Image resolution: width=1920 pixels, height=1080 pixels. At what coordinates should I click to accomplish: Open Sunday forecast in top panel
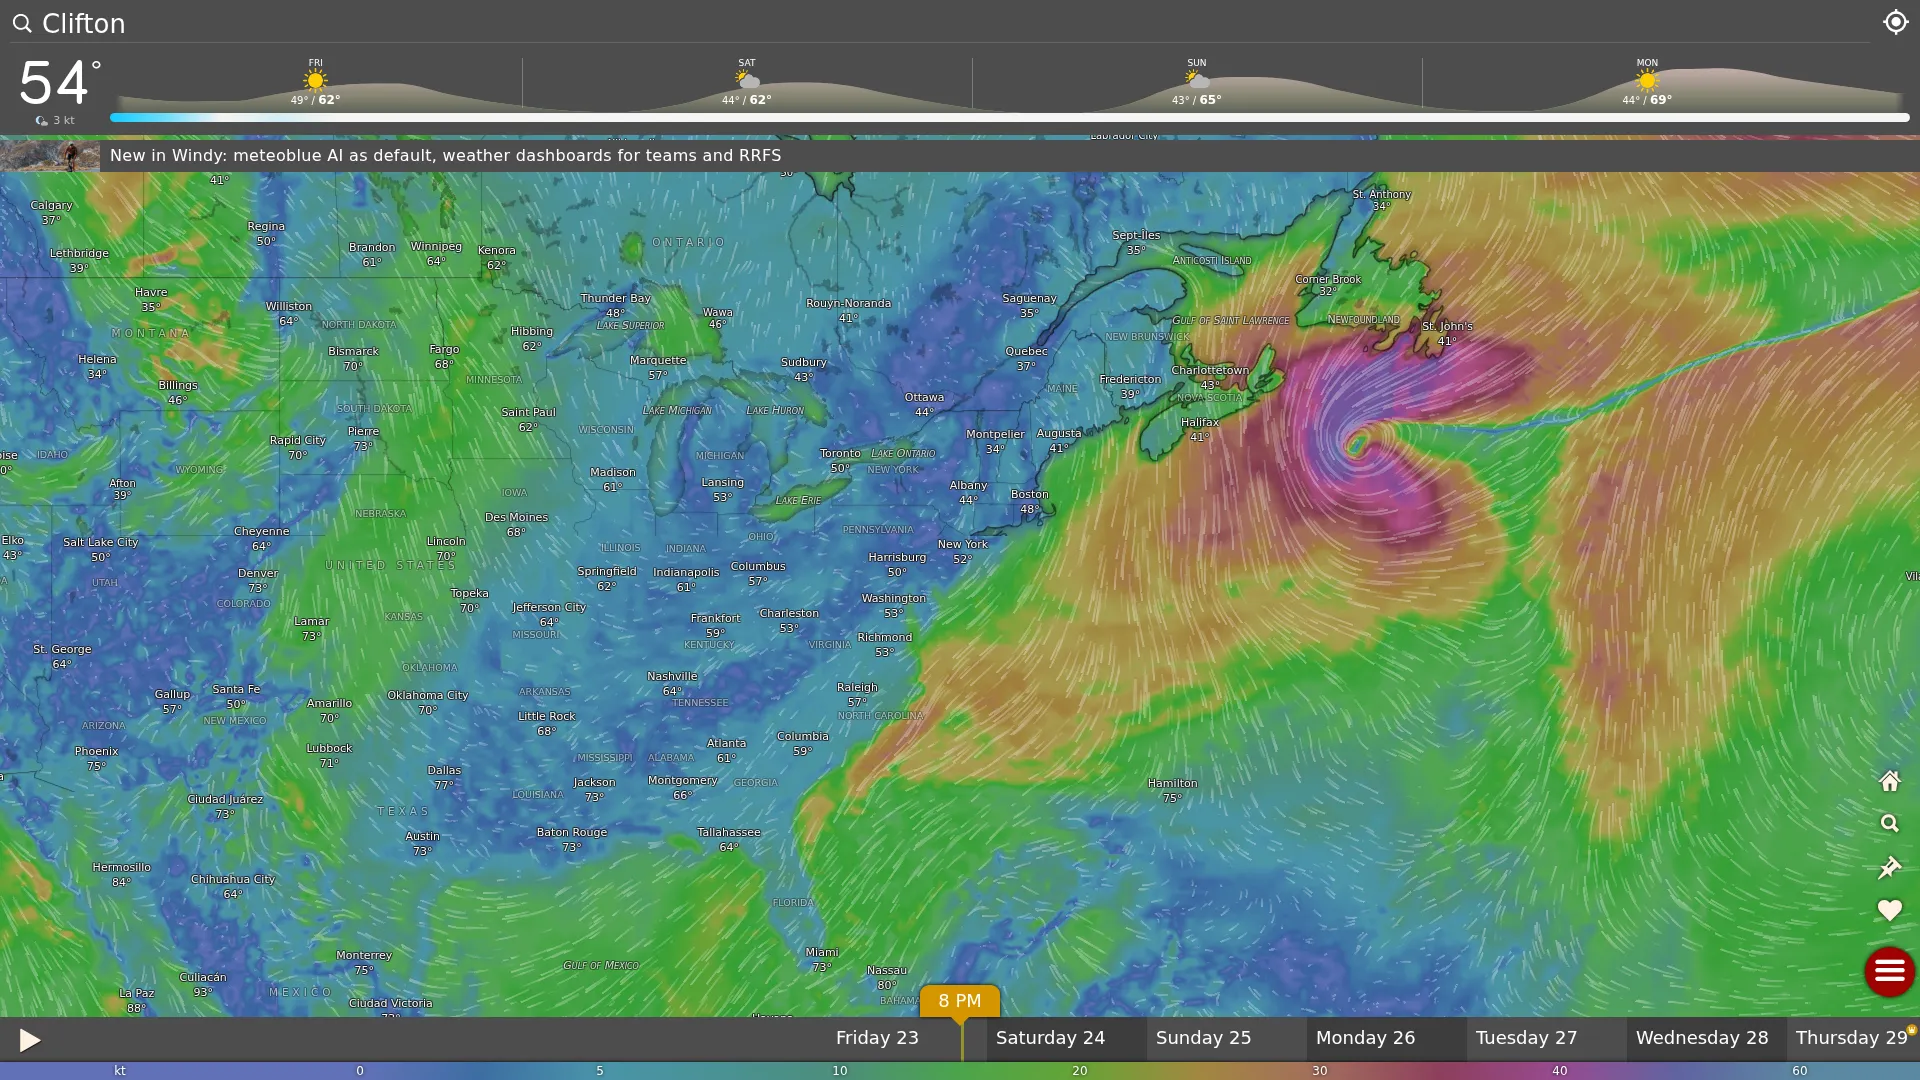pos(1196,84)
